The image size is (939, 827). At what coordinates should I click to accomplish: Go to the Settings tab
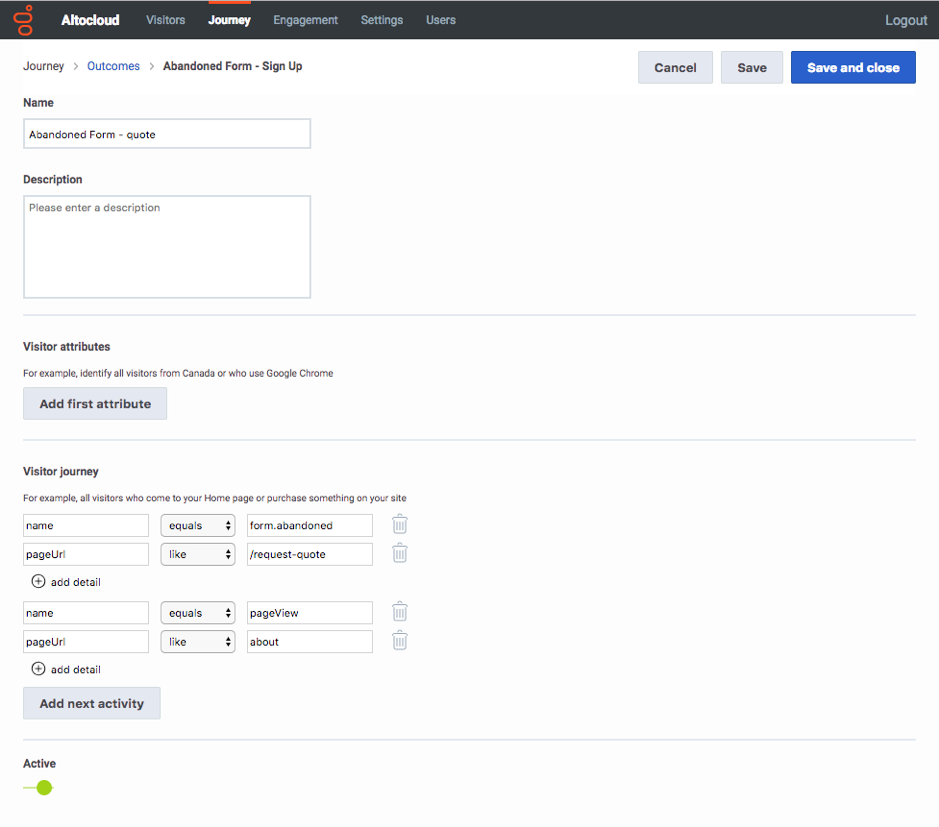click(x=381, y=20)
